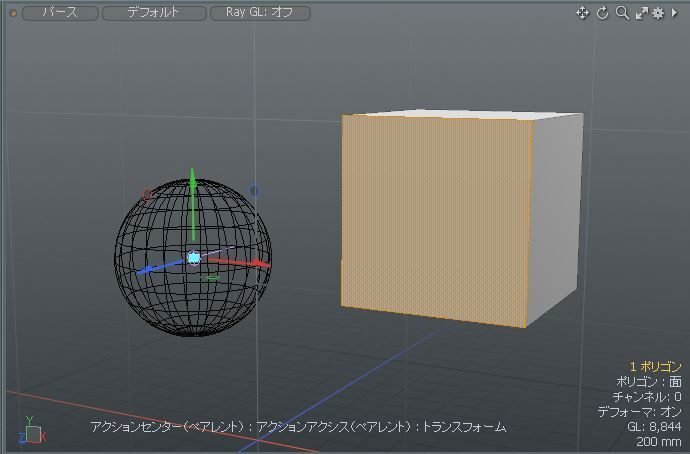Click the アクションセンター(ペアレント) status text

click(x=167, y=427)
